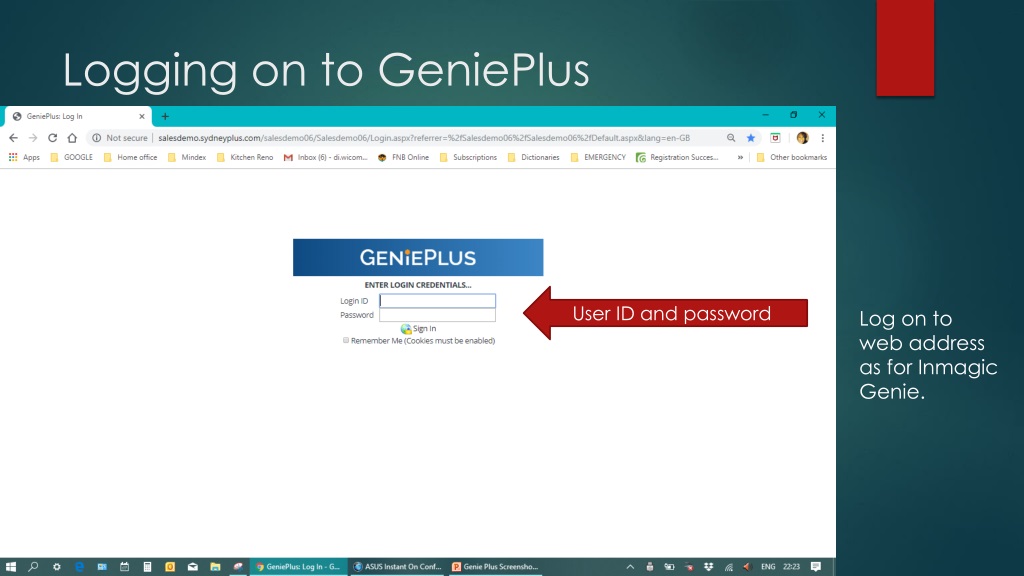Viewport: 1024px width, 576px height.
Task: Open the Subscriptions bookmark folder
Action: pos(468,157)
